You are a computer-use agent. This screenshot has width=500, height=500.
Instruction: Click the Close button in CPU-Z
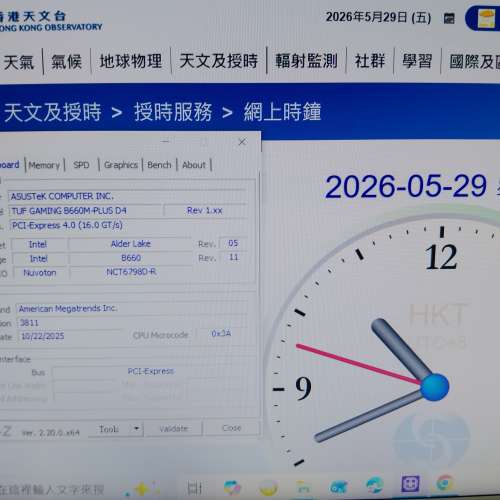coord(231,428)
